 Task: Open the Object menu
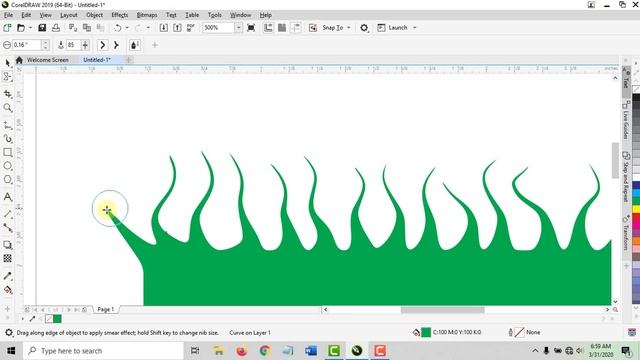tap(94, 15)
